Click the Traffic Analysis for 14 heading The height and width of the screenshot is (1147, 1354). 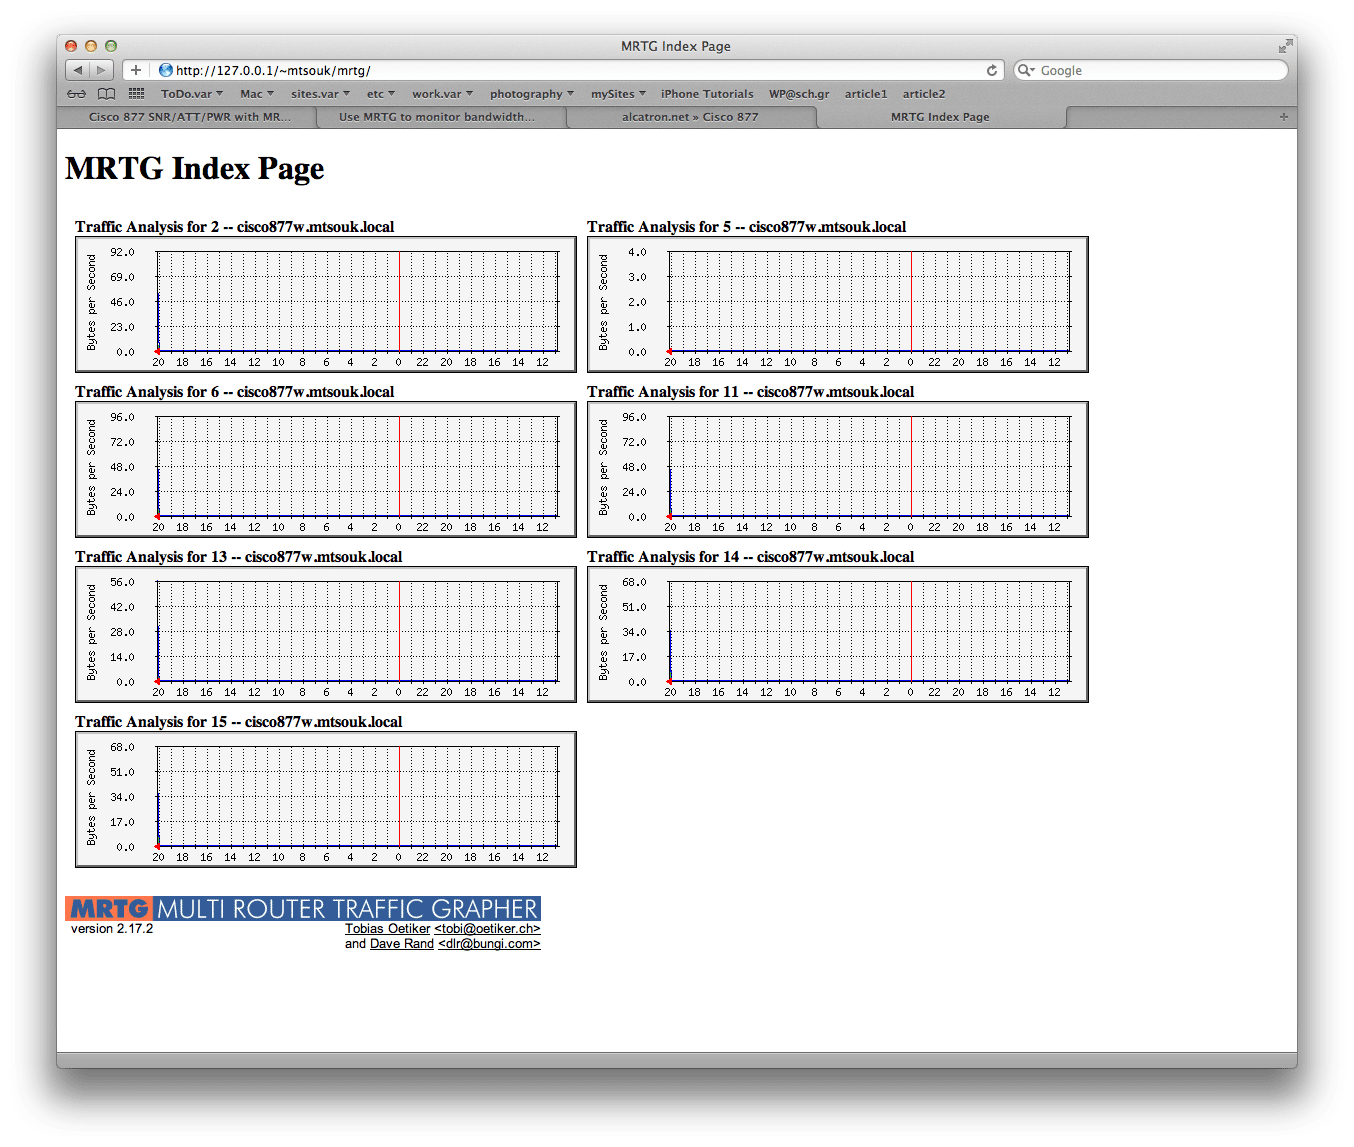[751, 557]
